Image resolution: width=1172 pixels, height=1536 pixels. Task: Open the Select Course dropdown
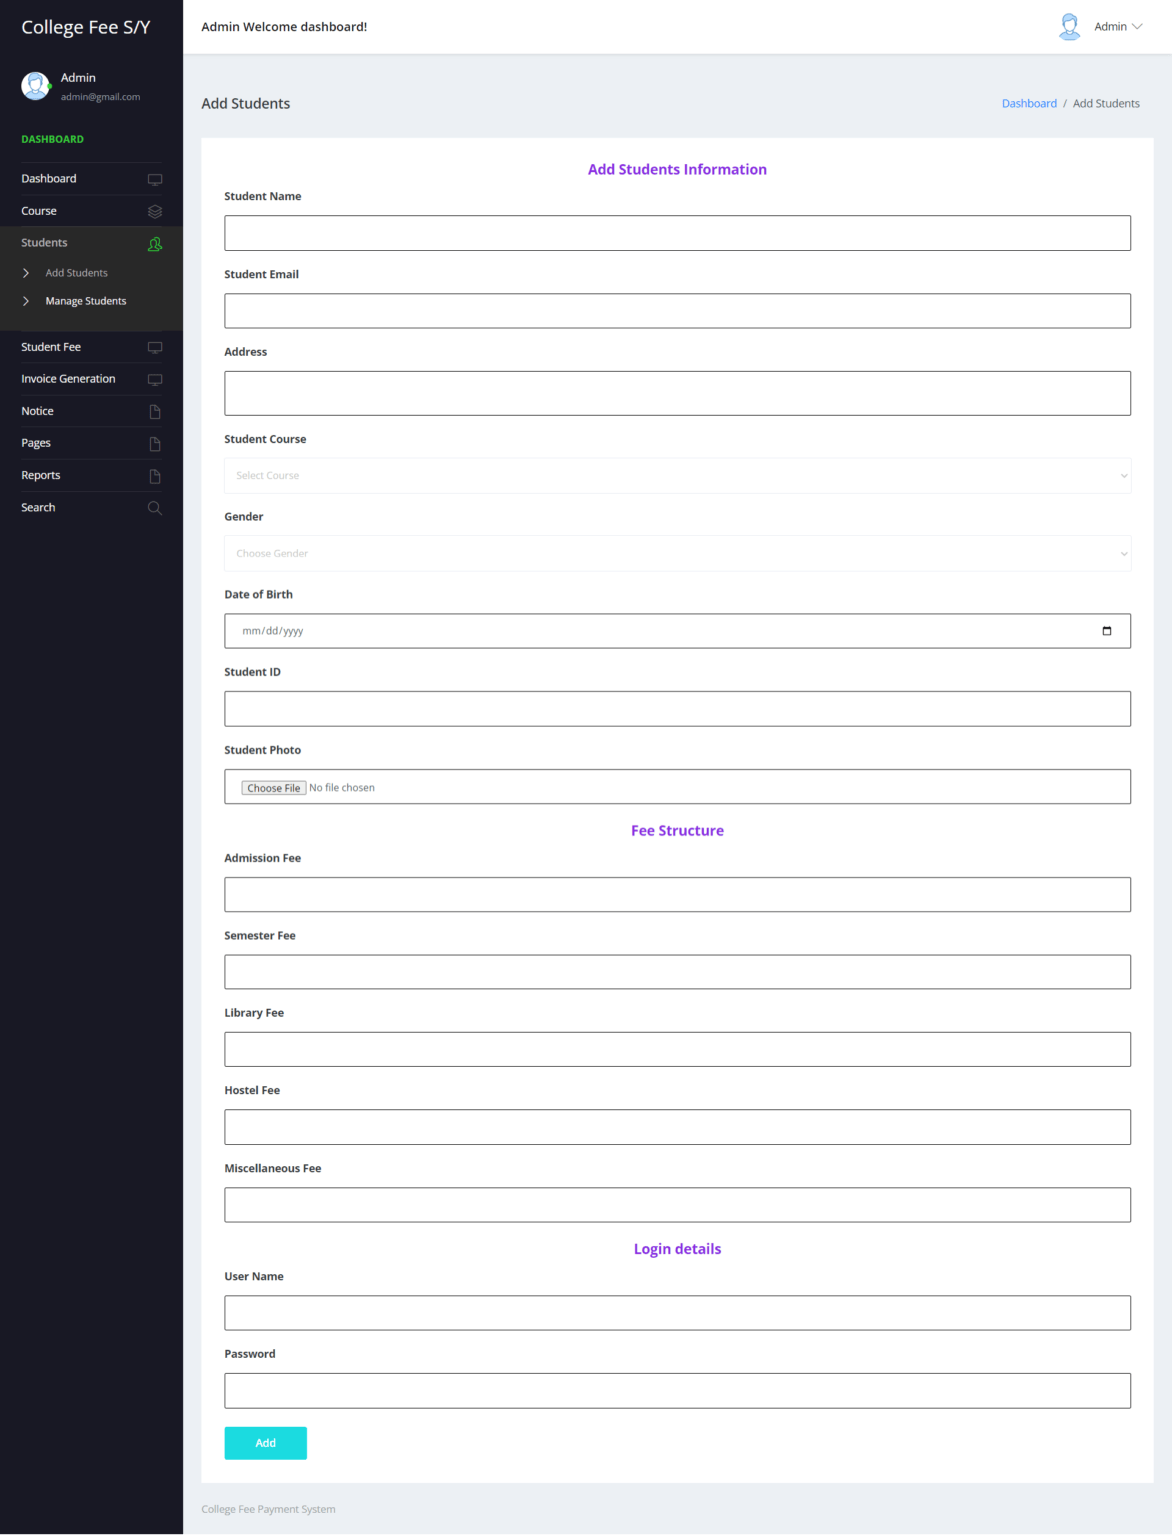677,475
